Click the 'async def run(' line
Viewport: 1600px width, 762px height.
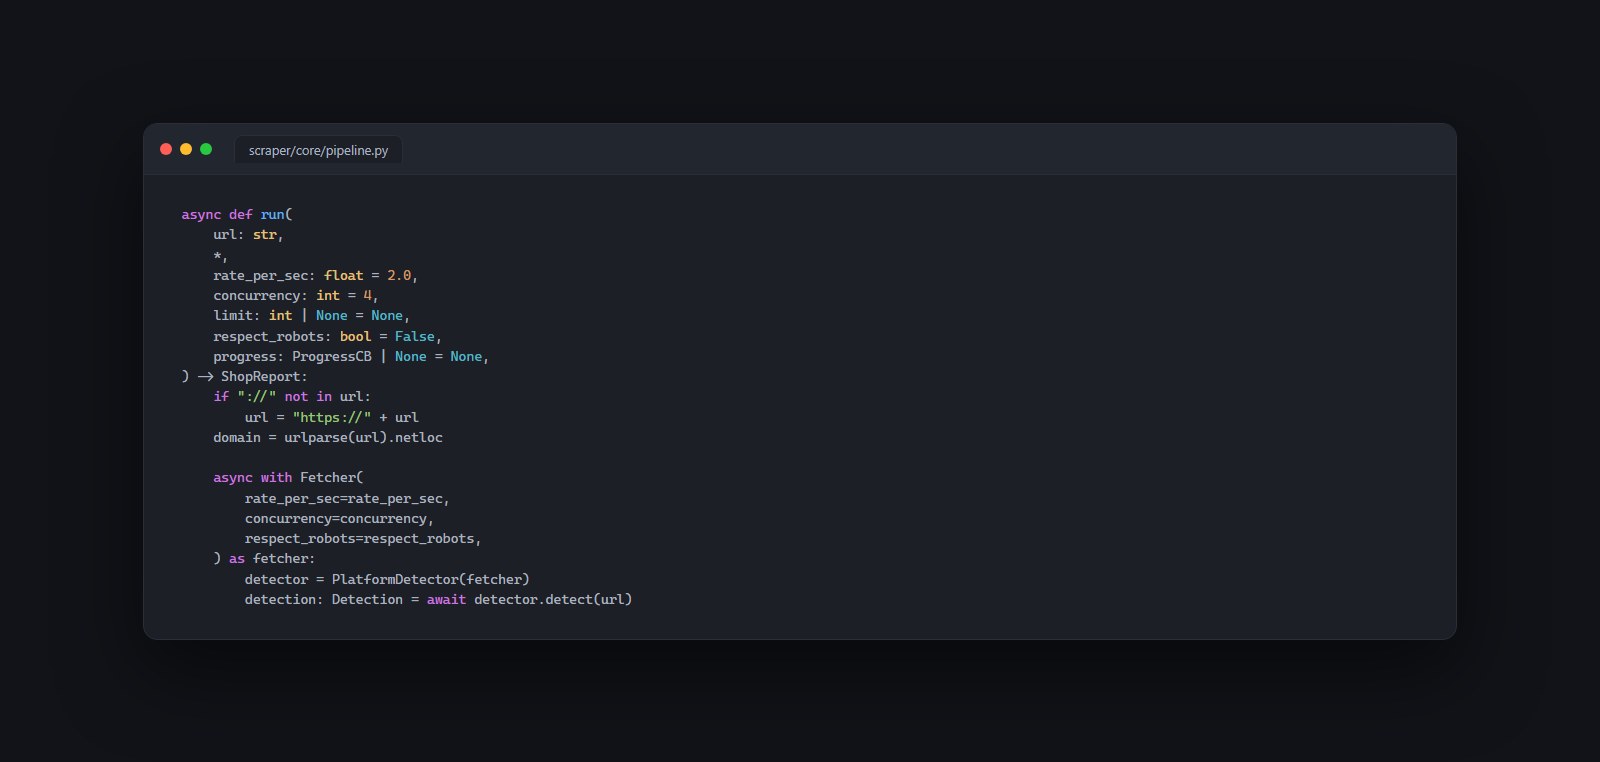[237, 214]
